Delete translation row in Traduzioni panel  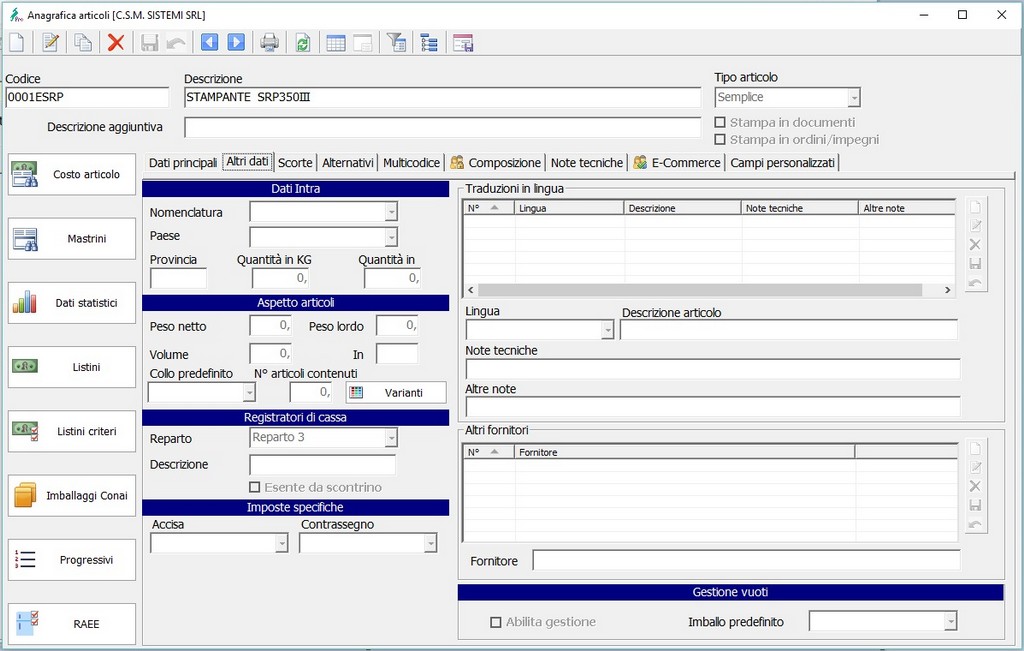point(975,245)
